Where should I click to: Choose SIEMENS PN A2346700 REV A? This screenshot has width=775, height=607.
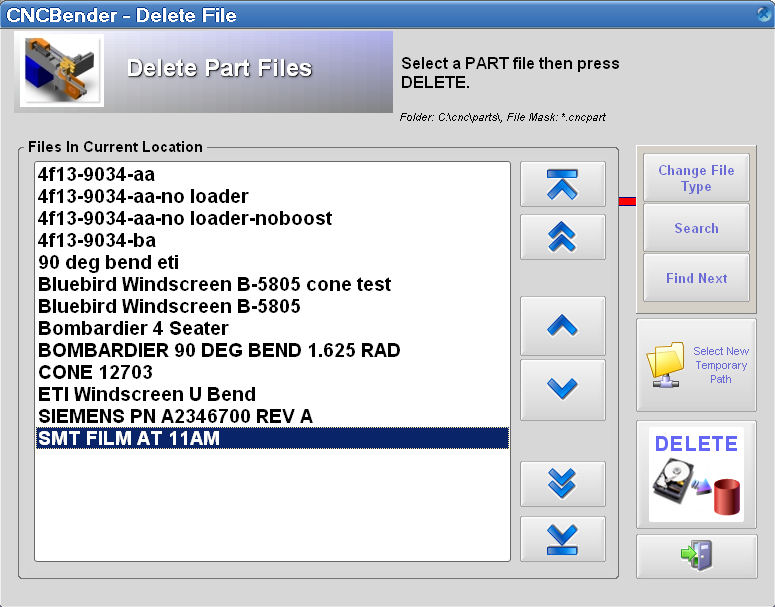[175, 416]
